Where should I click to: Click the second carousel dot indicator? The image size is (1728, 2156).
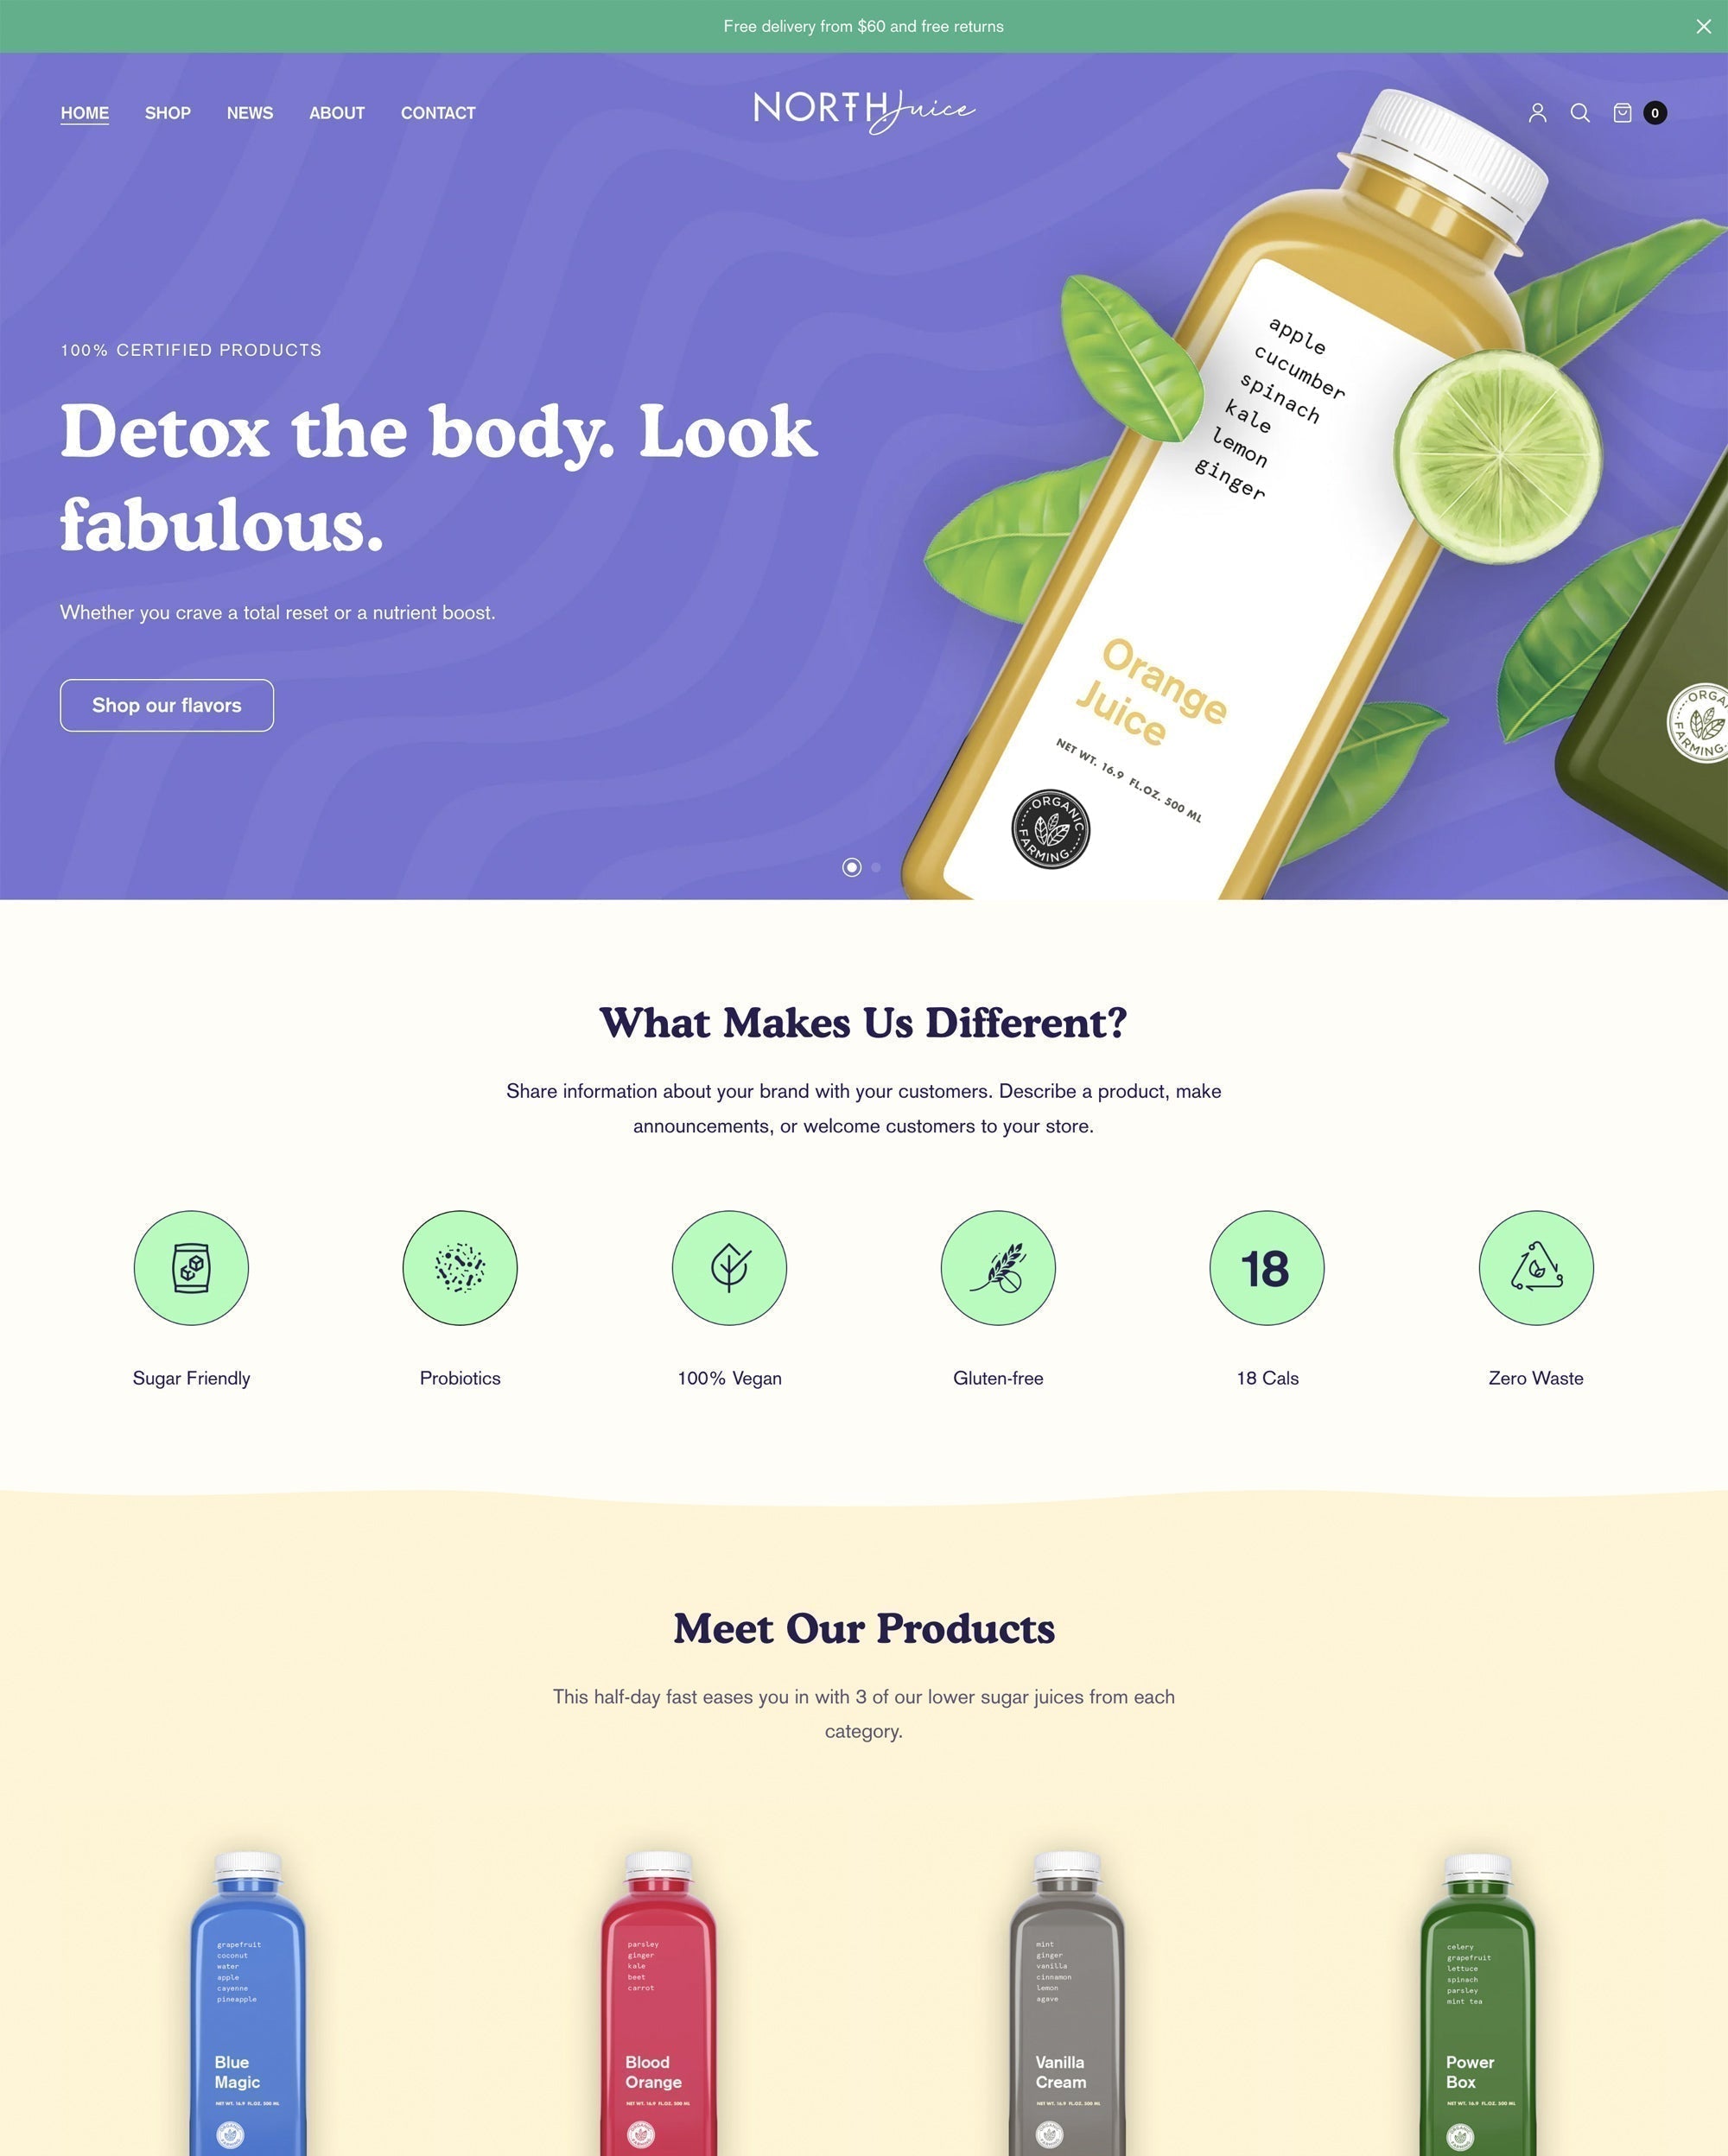tap(874, 866)
